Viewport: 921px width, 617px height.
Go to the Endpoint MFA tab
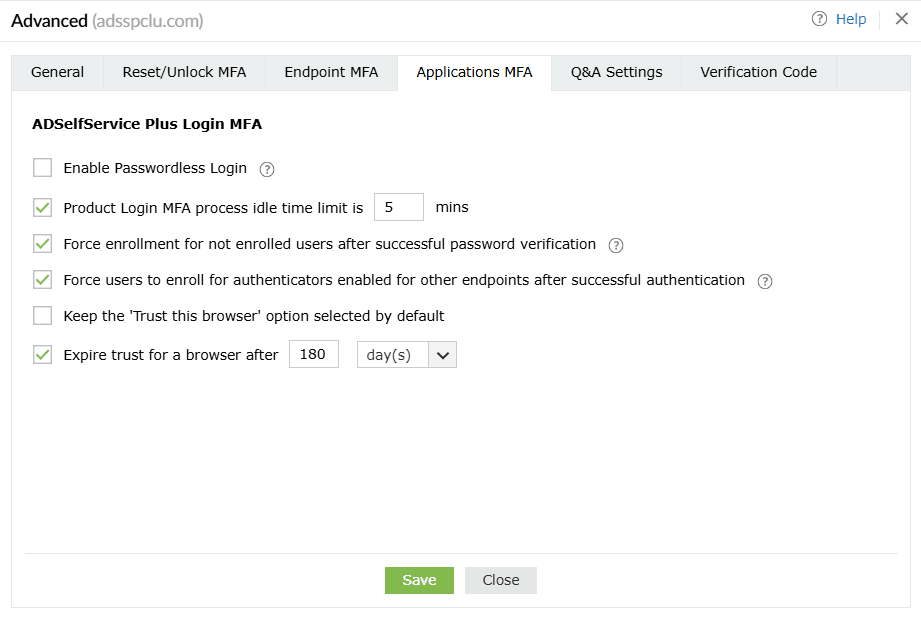tap(331, 72)
